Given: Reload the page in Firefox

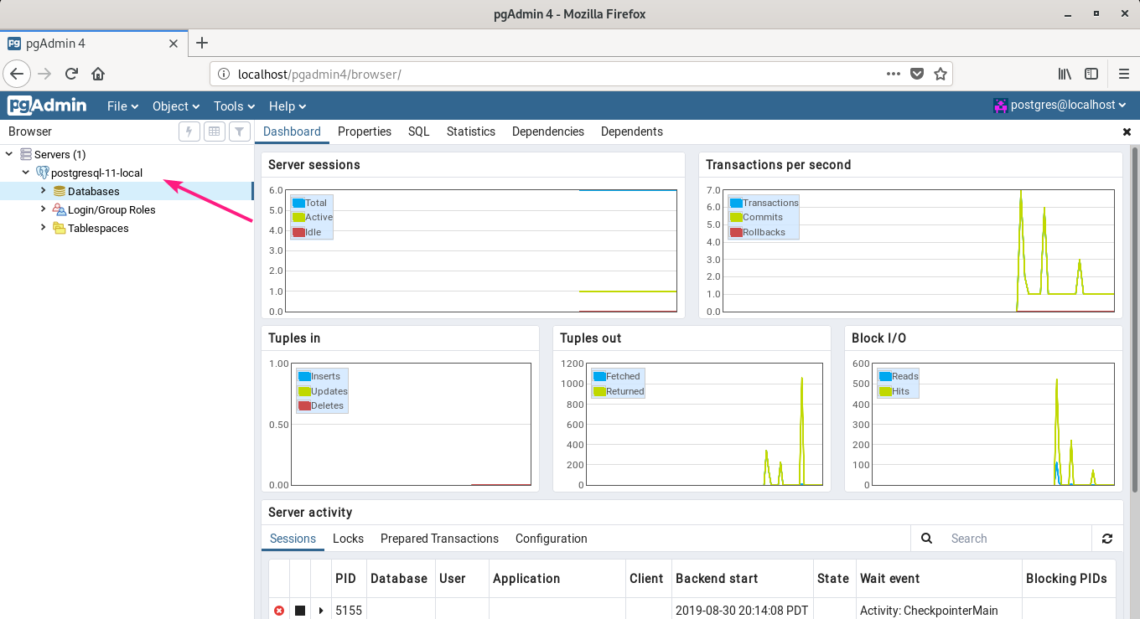Looking at the screenshot, I should pos(72,74).
